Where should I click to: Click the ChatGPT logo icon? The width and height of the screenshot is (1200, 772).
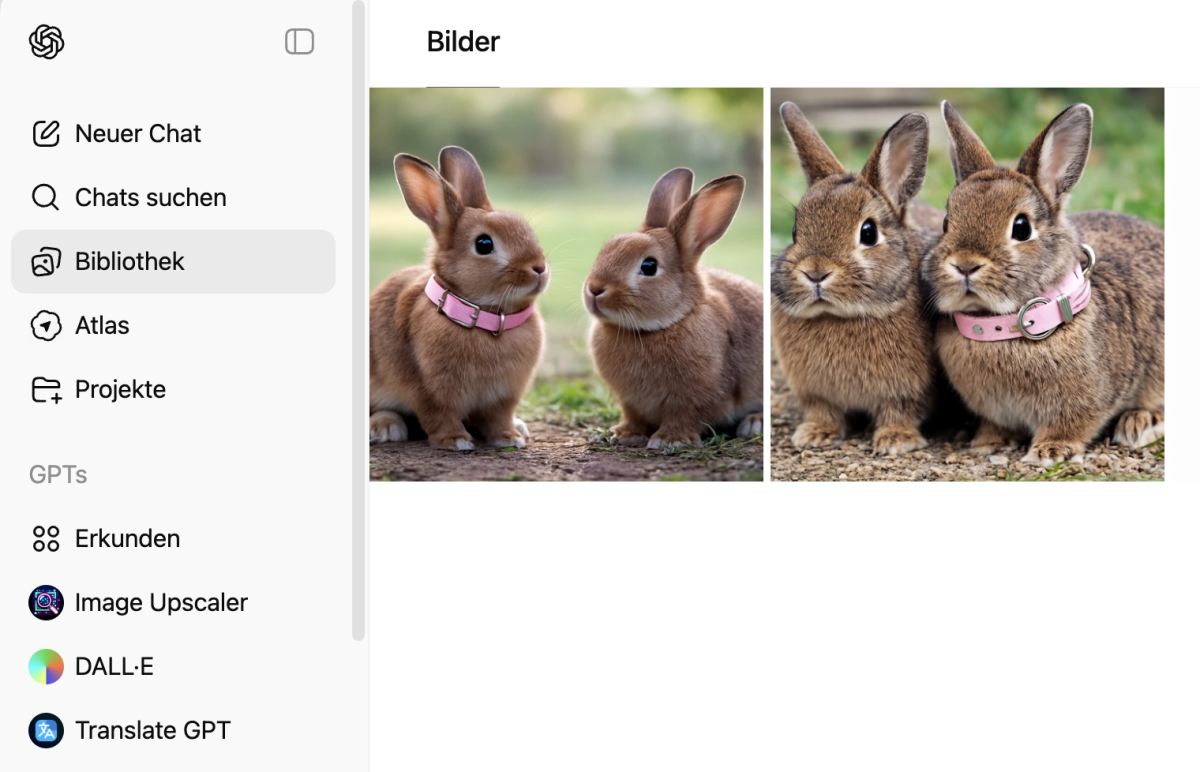[46, 42]
